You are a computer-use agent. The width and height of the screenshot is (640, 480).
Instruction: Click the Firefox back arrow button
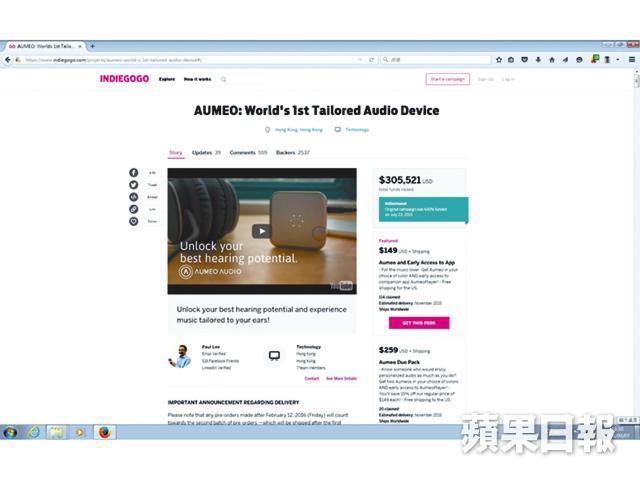pos(8,60)
